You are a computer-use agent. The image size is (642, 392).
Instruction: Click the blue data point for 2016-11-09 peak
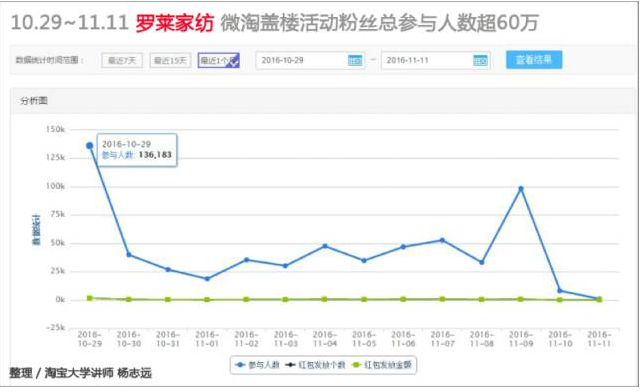coord(521,189)
